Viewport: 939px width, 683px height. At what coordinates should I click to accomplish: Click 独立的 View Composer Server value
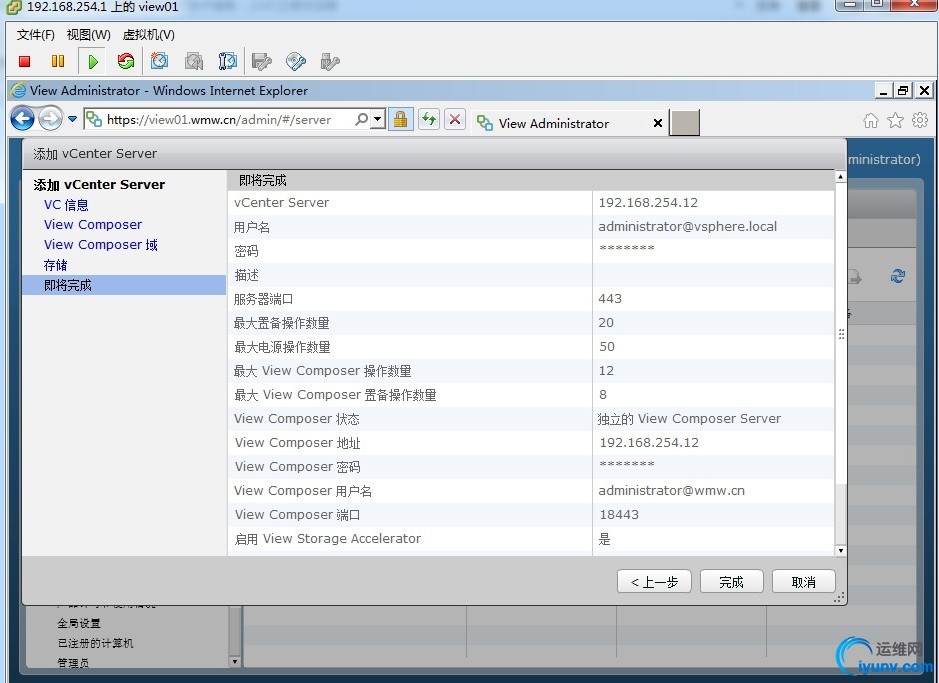[x=689, y=418]
